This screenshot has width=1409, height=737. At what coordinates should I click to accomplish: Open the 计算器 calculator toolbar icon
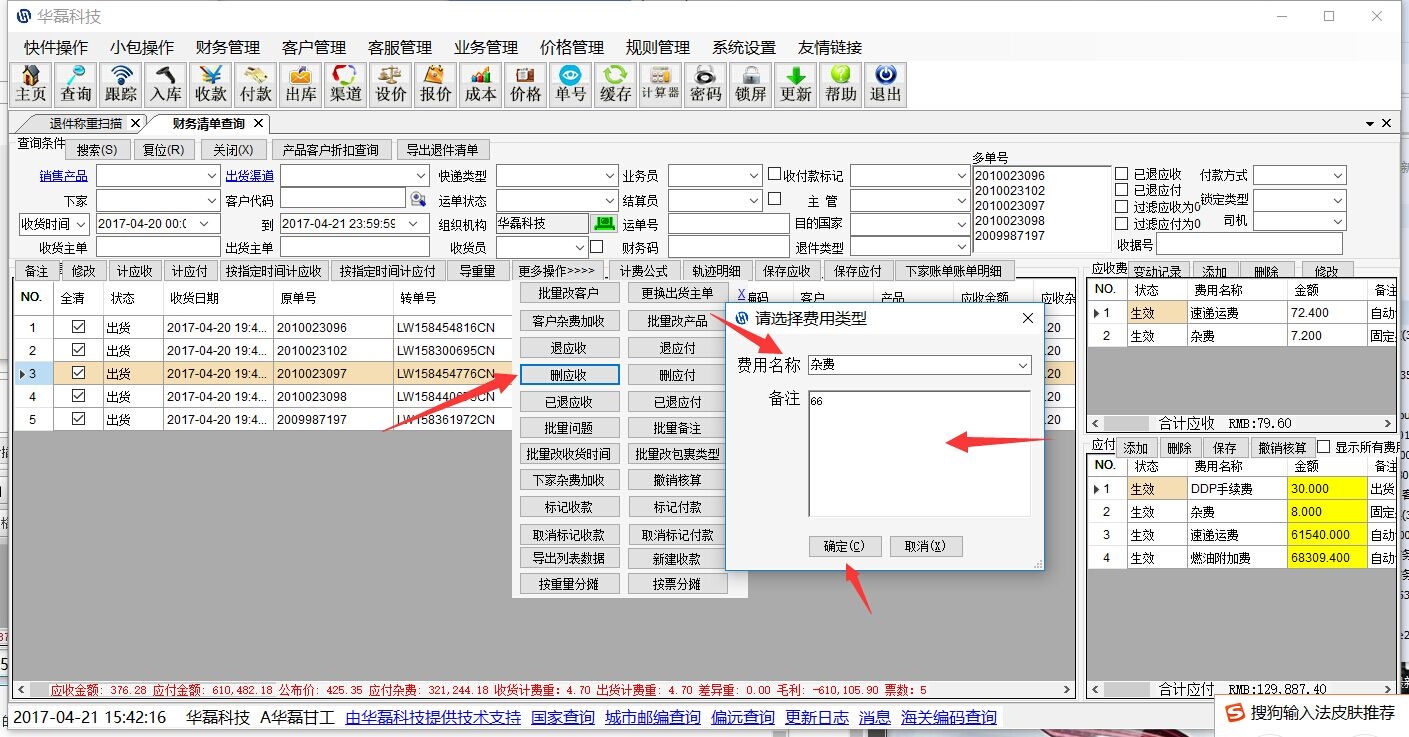click(x=660, y=84)
